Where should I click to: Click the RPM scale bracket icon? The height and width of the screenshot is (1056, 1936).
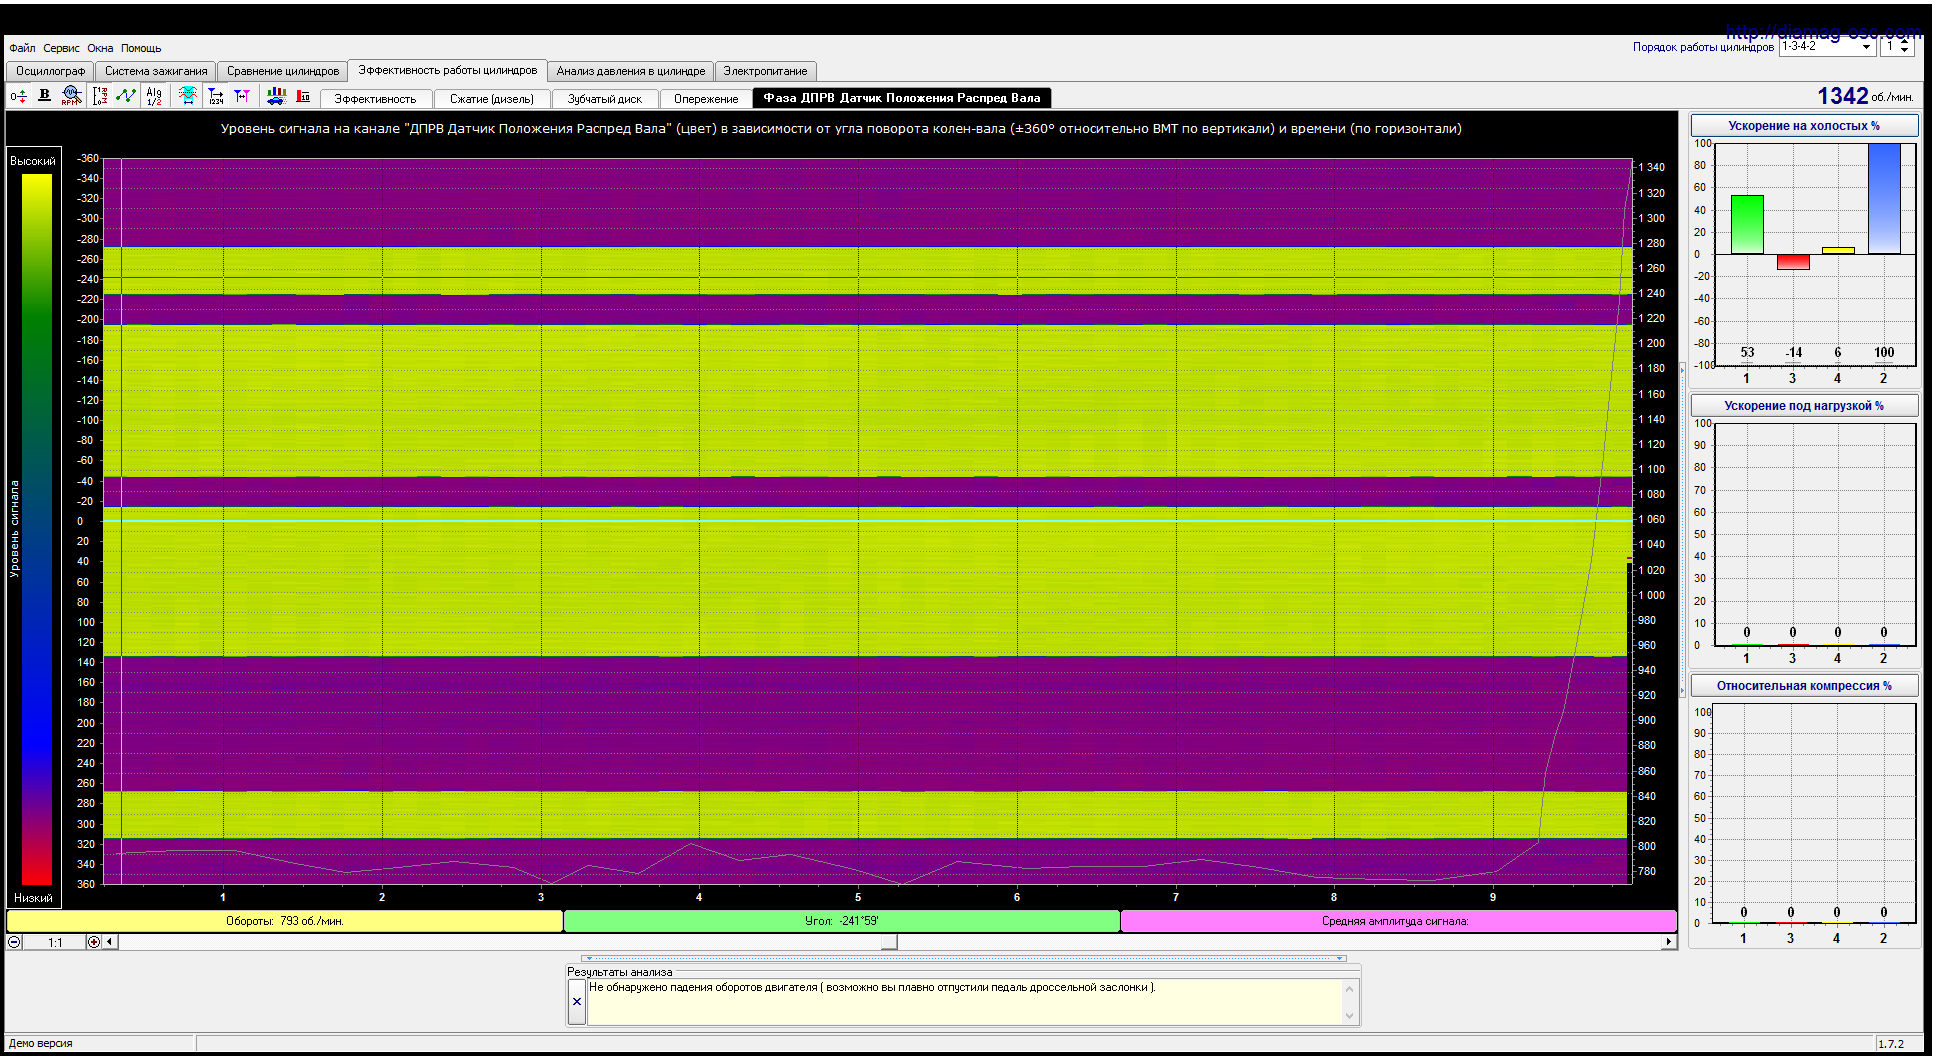pyautogui.click(x=100, y=96)
